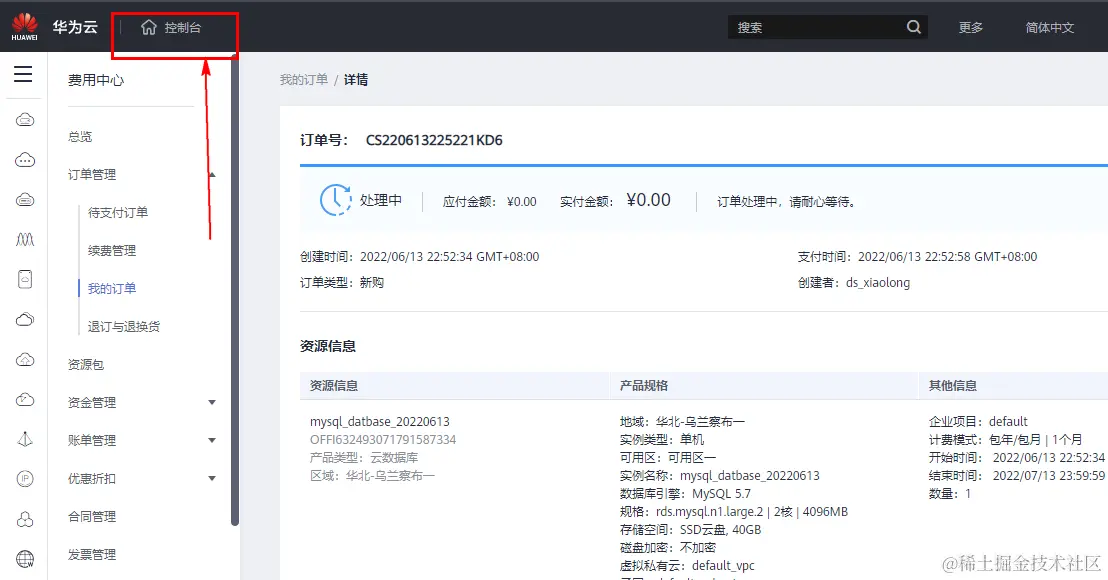Open the 更多 dropdown in the header
The height and width of the screenshot is (580, 1108).
click(971, 28)
